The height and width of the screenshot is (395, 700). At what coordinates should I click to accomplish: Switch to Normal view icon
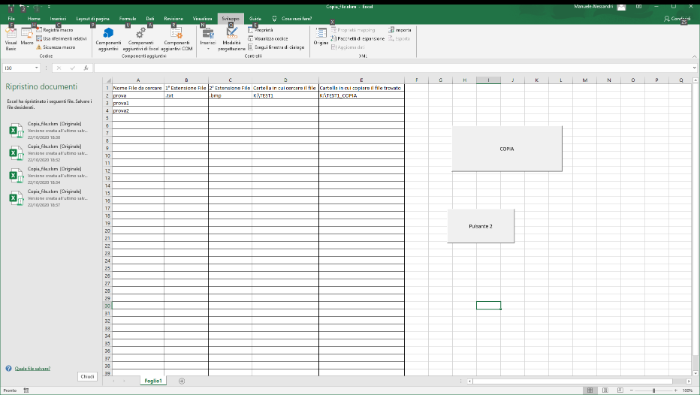click(x=590, y=391)
